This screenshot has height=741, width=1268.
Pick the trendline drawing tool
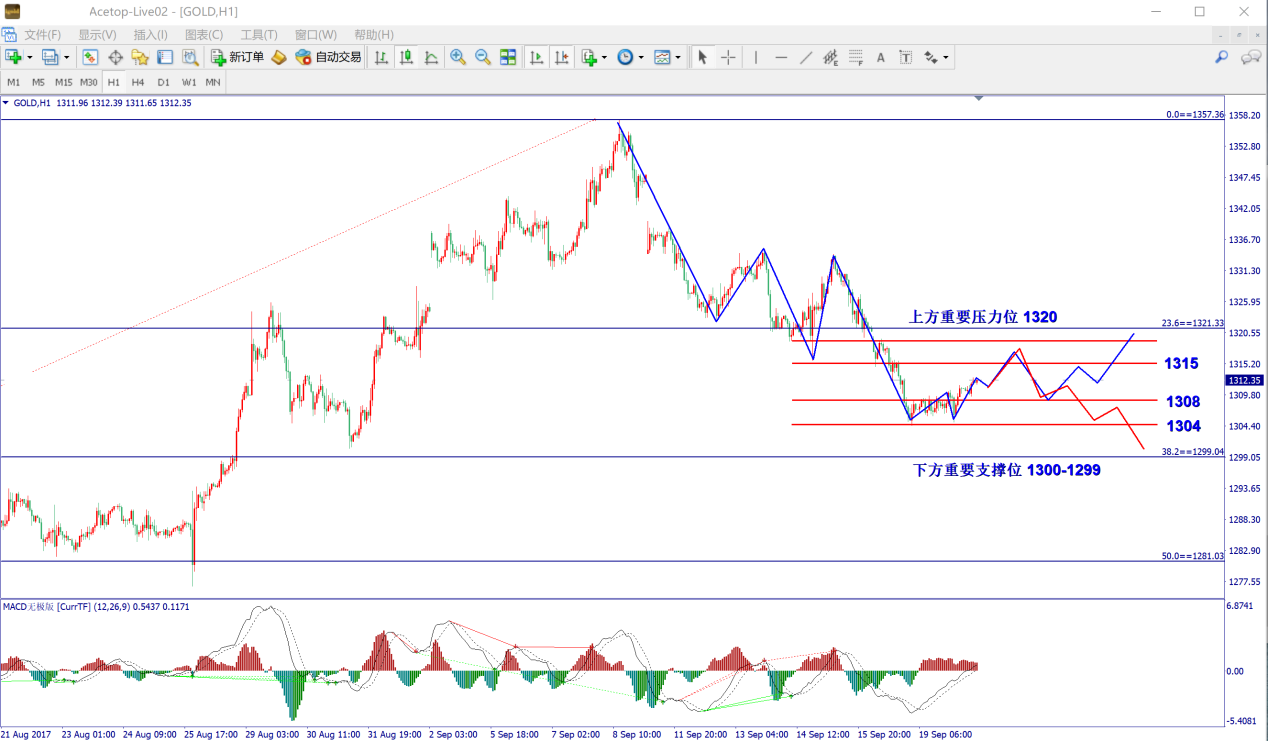pyautogui.click(x=806, y=57)
